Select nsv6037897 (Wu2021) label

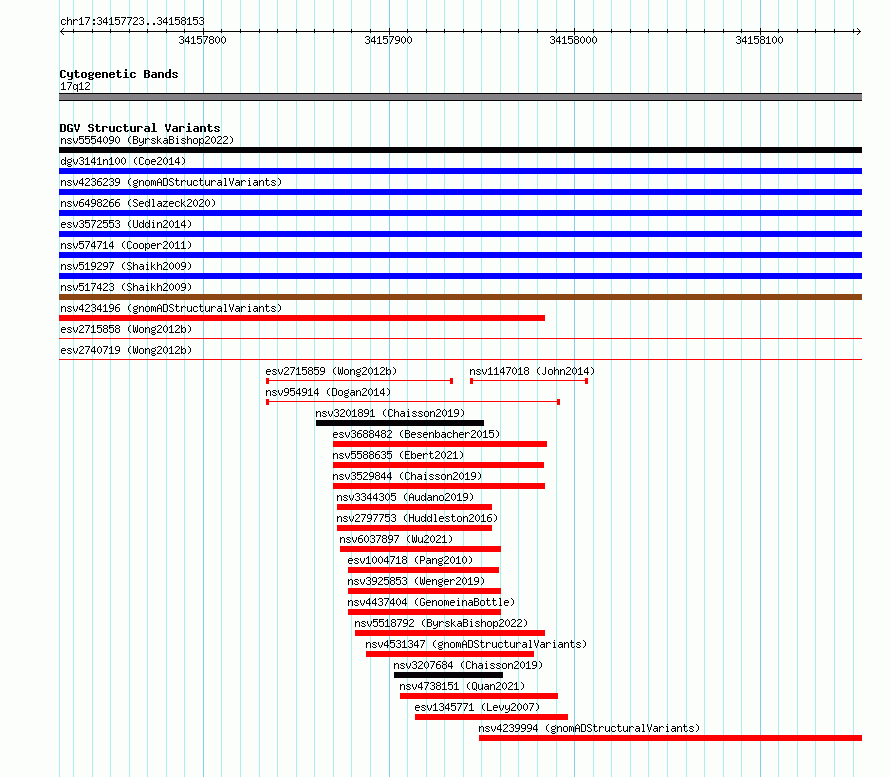click(x=396, y=539)
